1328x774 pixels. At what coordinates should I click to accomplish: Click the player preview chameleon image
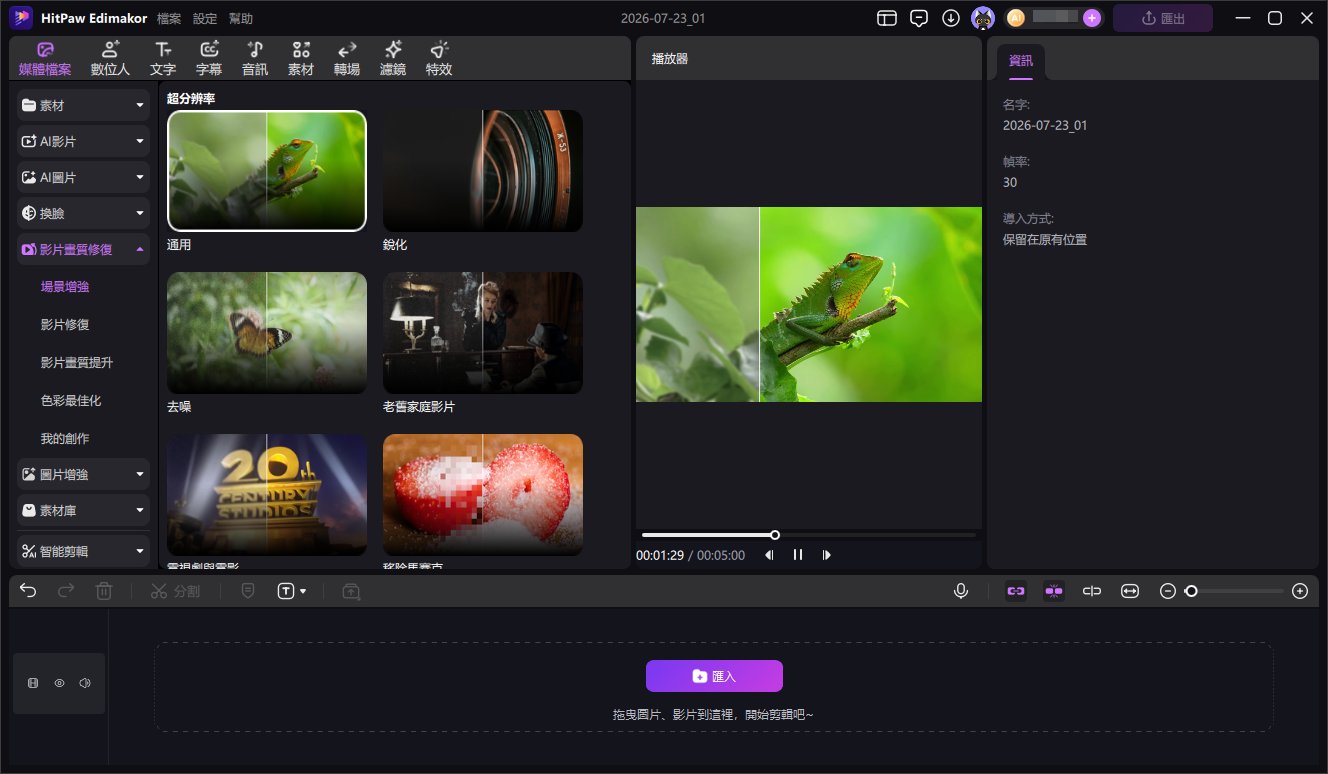(x=809, y=304)
